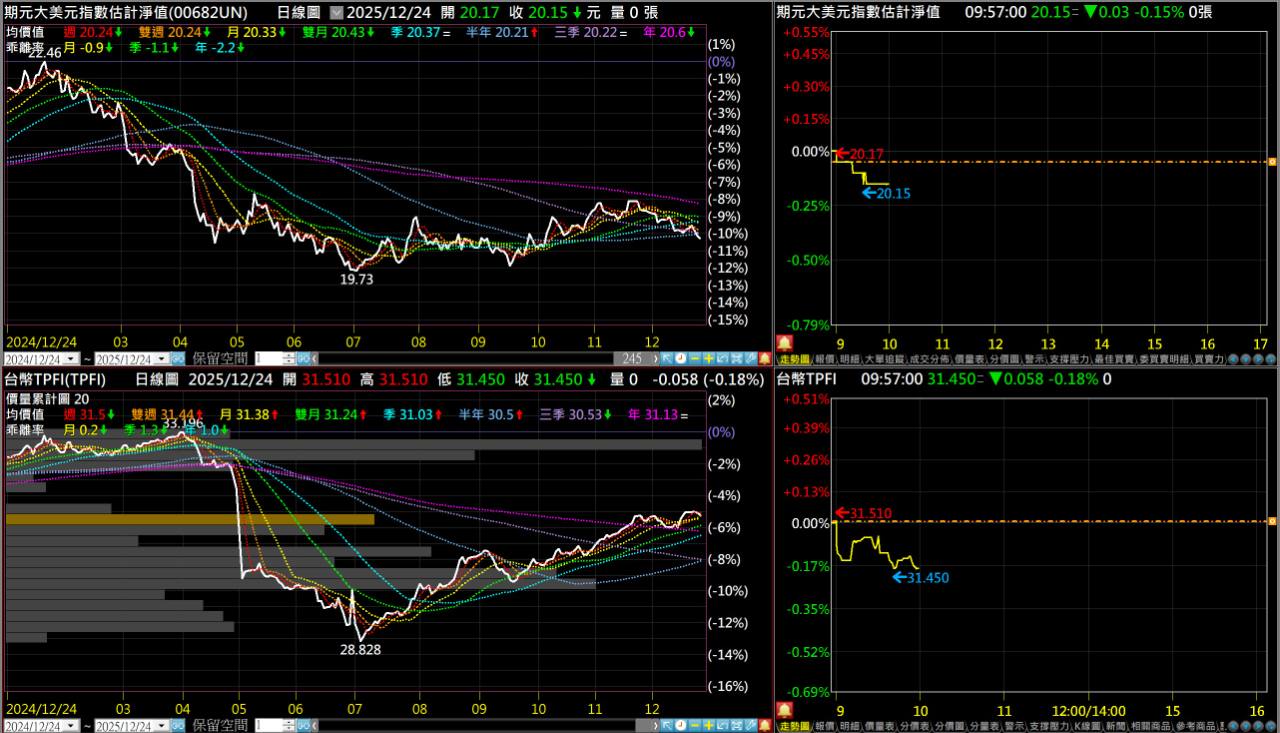1280x733 pixels.
Task: Open the 相關商品 tab
Action: coord(1151,725)
